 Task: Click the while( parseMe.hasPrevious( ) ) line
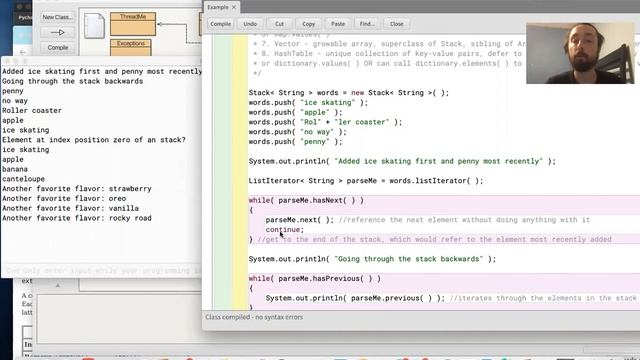tap(315, 279)
